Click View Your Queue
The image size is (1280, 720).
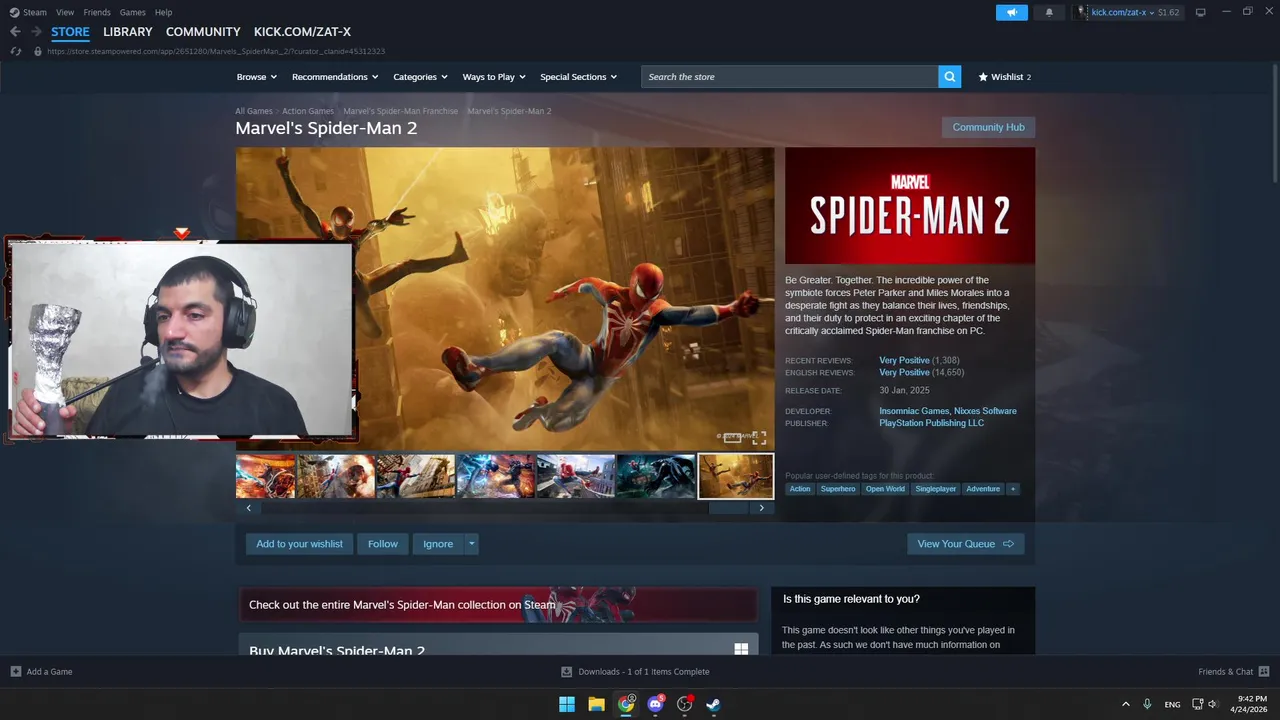pos(965,544)
